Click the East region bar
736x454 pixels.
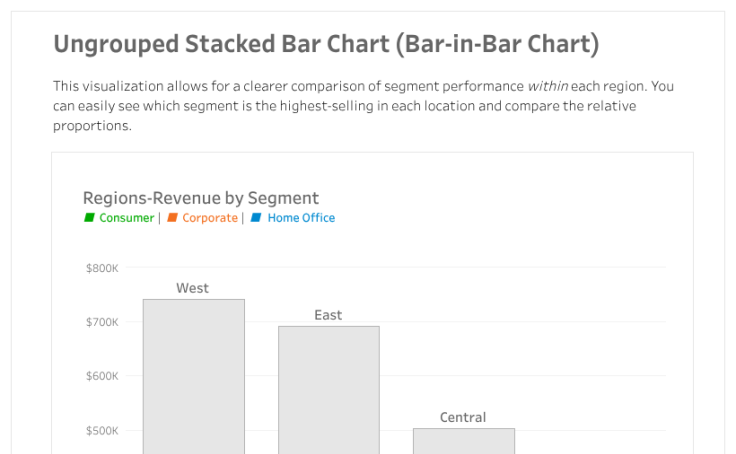click(328, 389)
